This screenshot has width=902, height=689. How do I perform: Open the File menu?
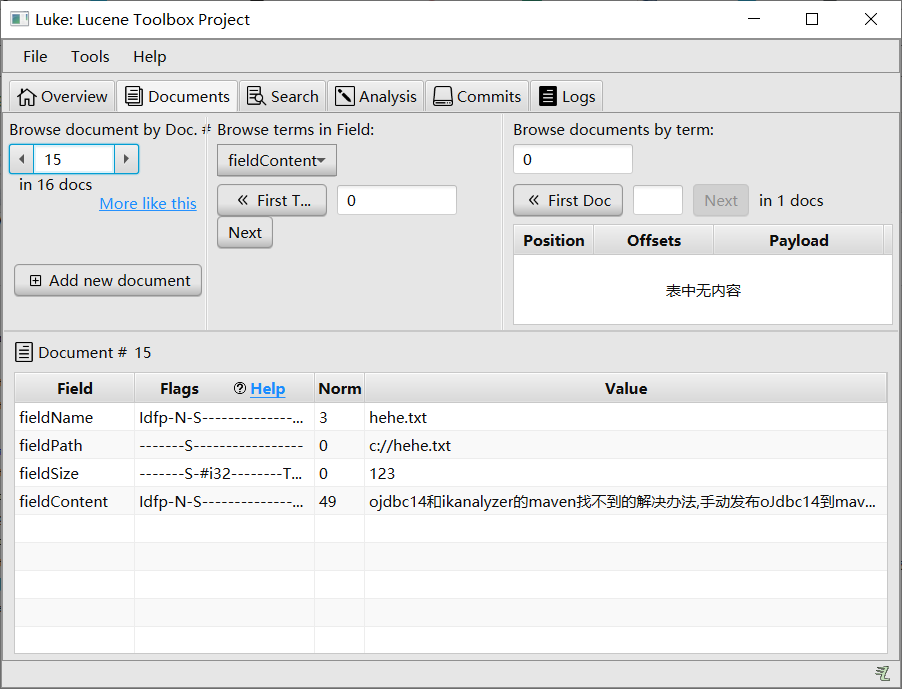(35, 56)
